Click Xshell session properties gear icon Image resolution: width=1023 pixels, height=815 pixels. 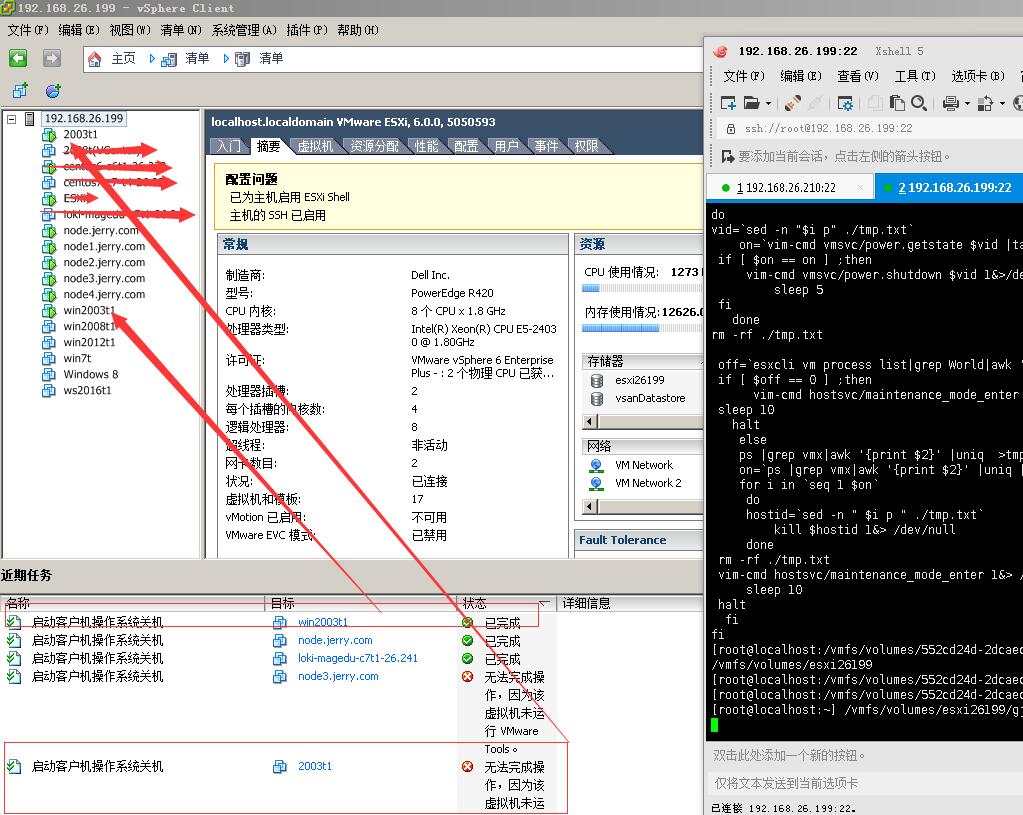pos(845,103)
